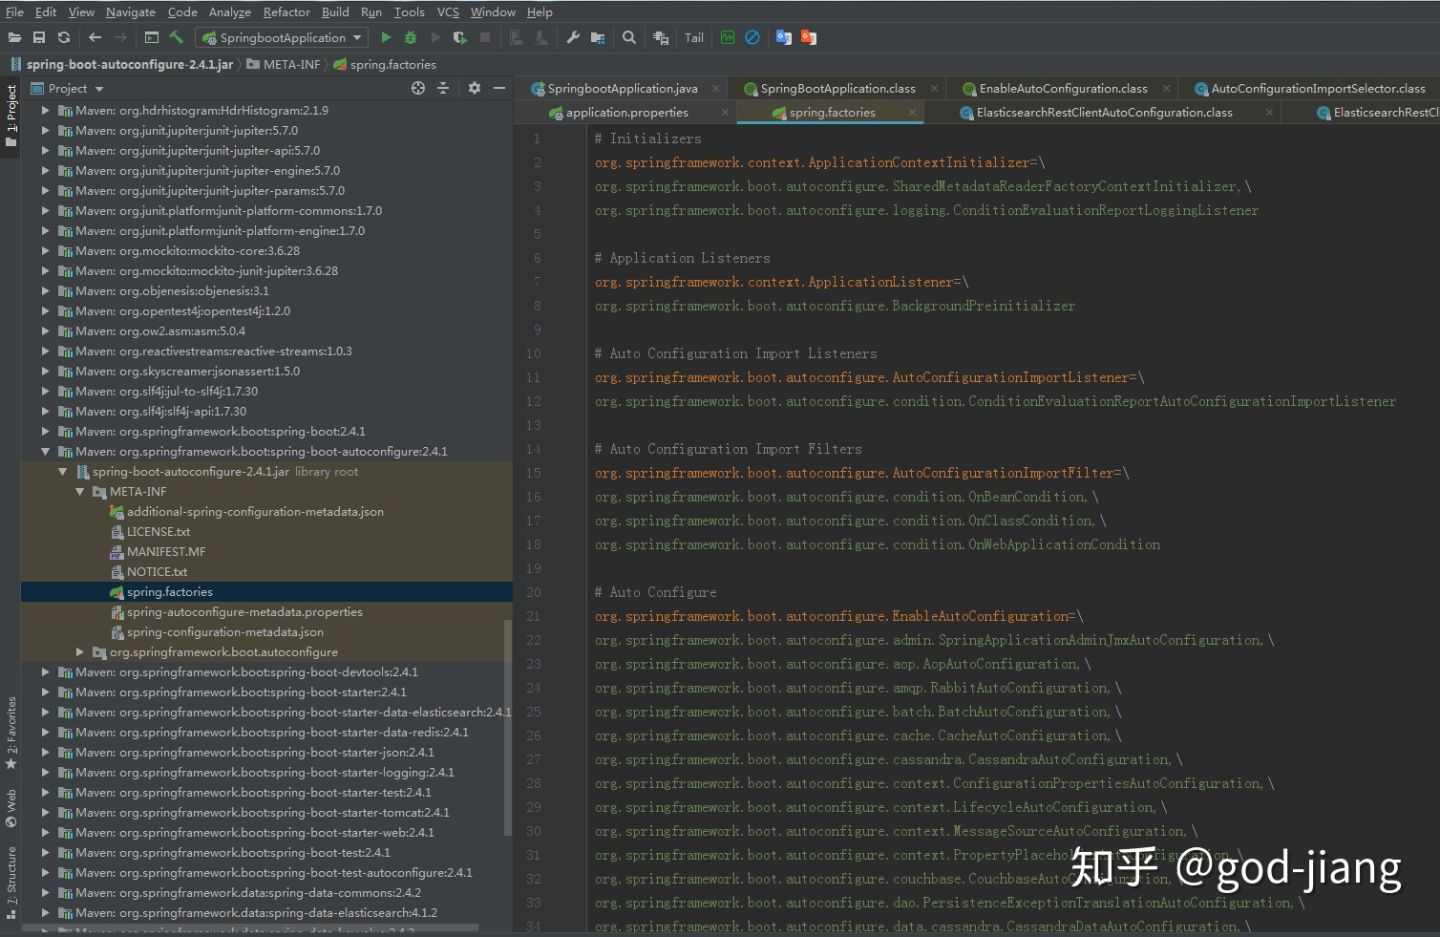This screenshot has height=937, width=1440.
Task: Open the Refactor menu
Action: tap(287, 12)
